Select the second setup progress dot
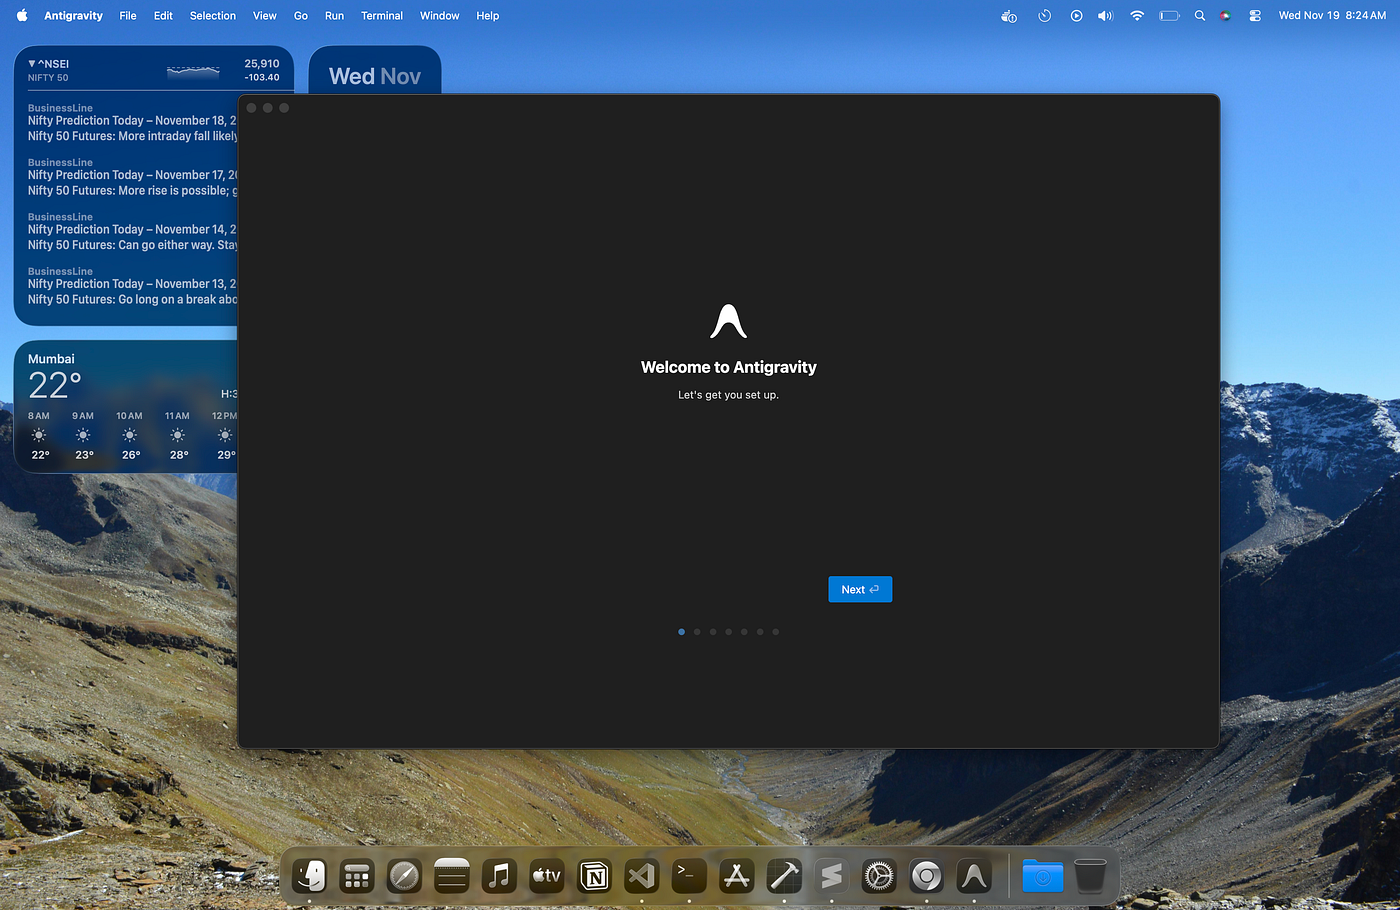 [x=697, y=632]
